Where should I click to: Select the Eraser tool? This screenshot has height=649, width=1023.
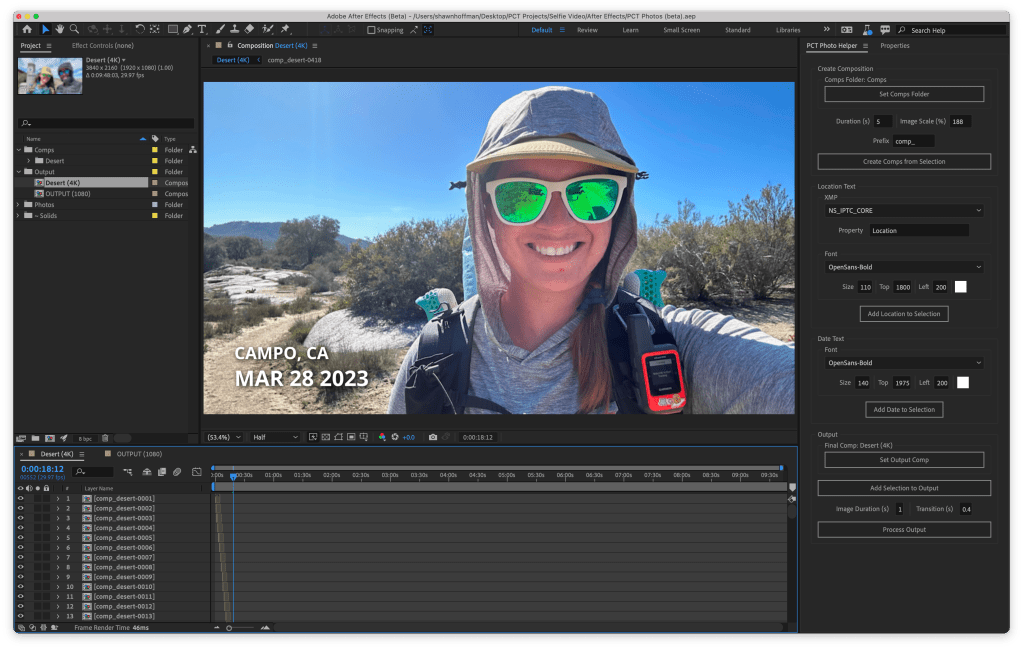coord(249,30)
